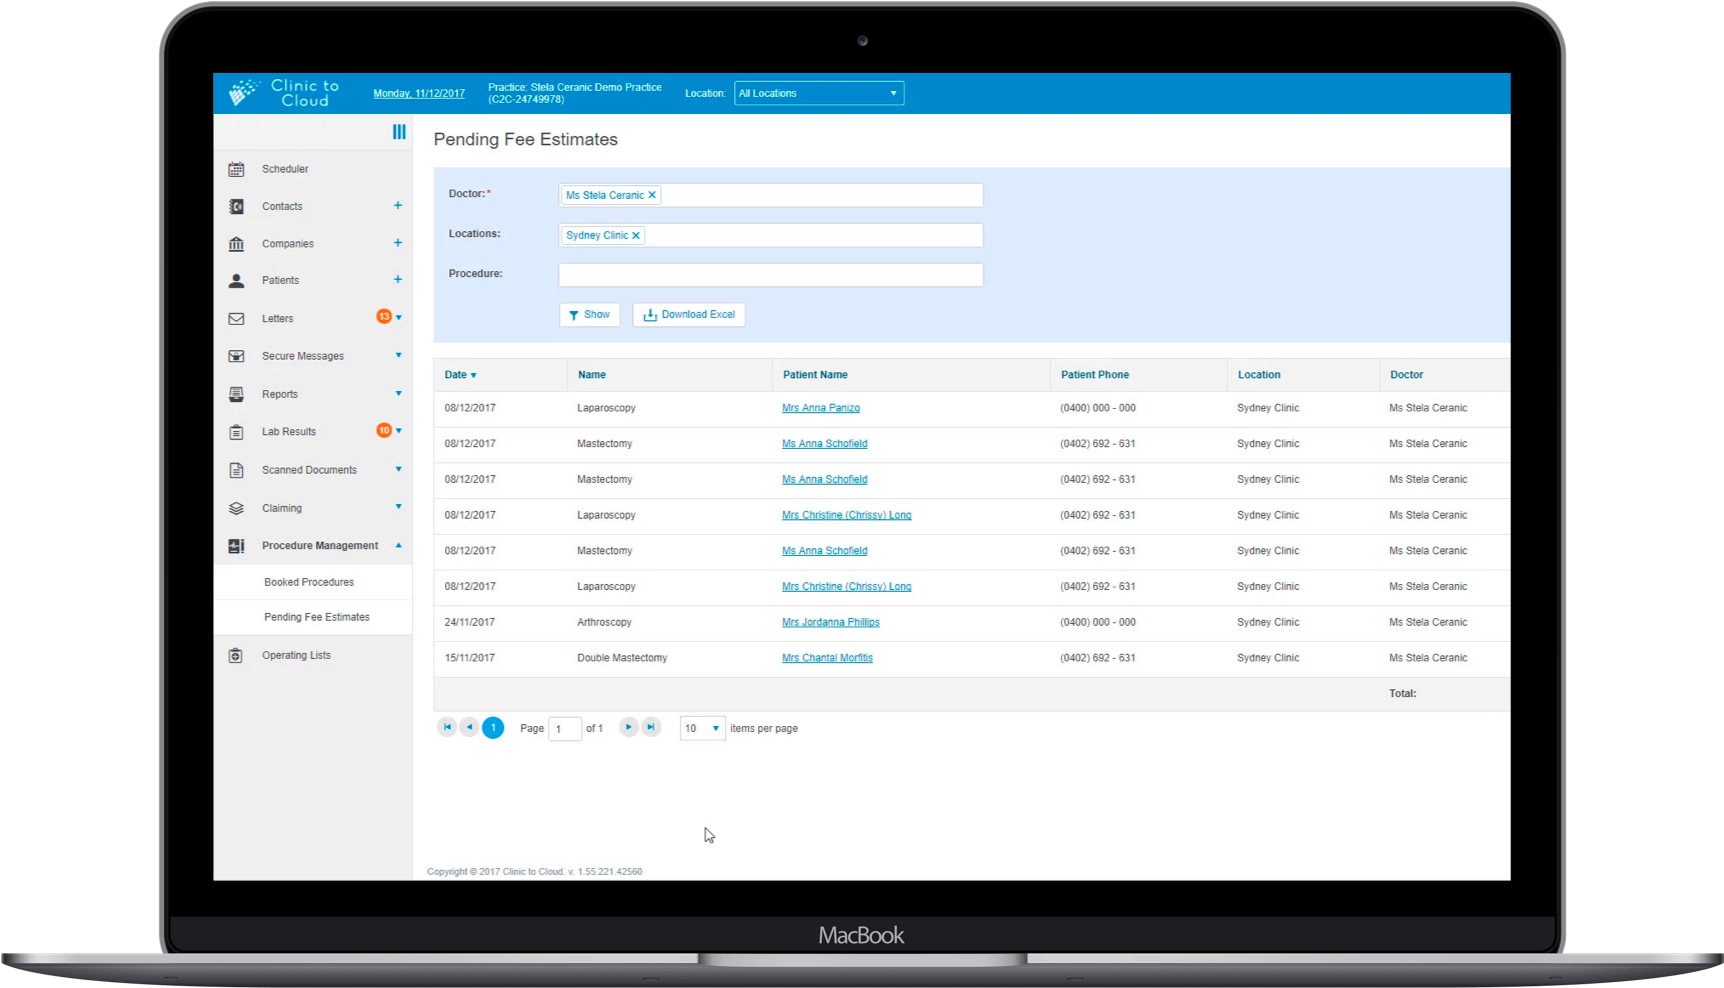Open the All Locations dropdown
This screenshot has width=1724, height=988.
click(818, 94)
